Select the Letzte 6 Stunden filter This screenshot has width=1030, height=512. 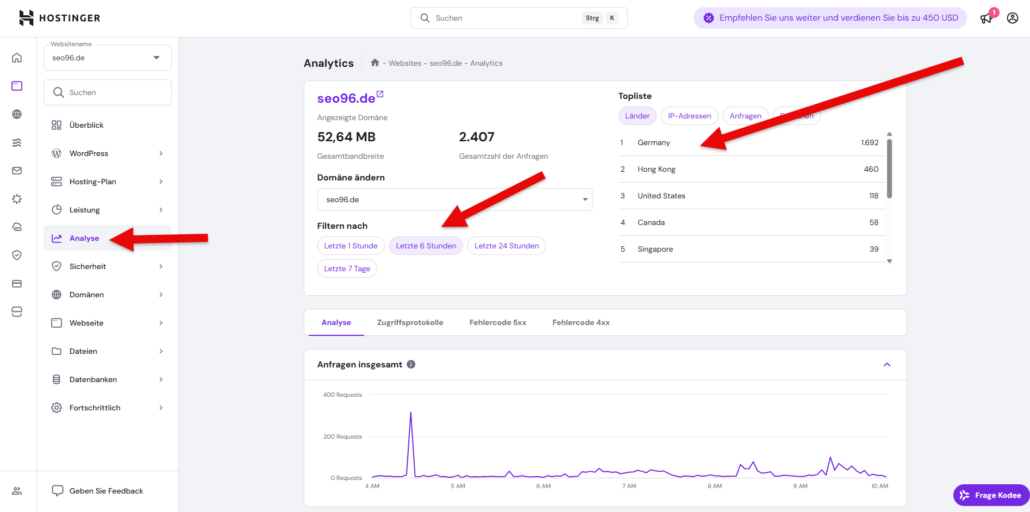point(426,246)
